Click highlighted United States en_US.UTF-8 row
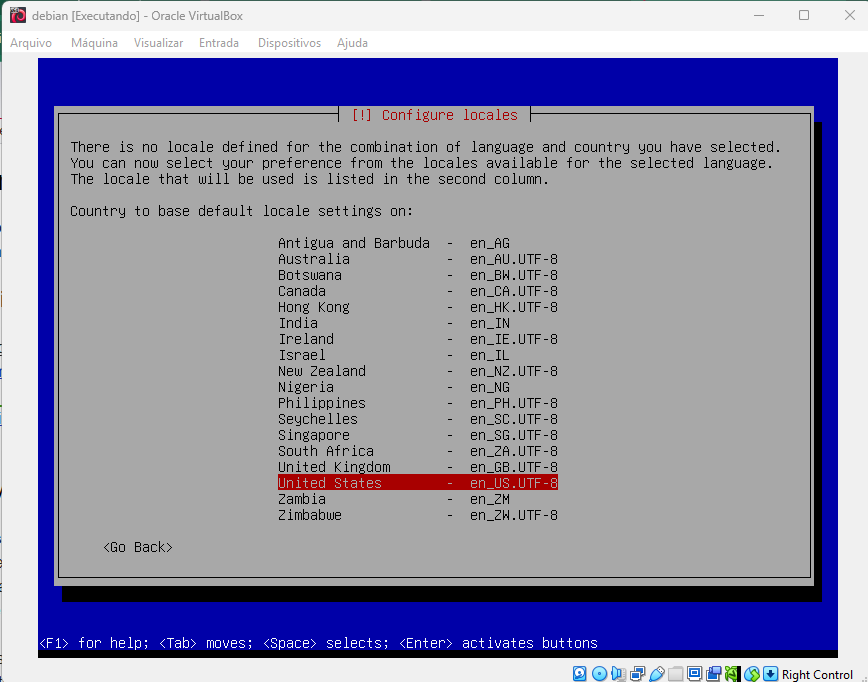 pos(417,483)
